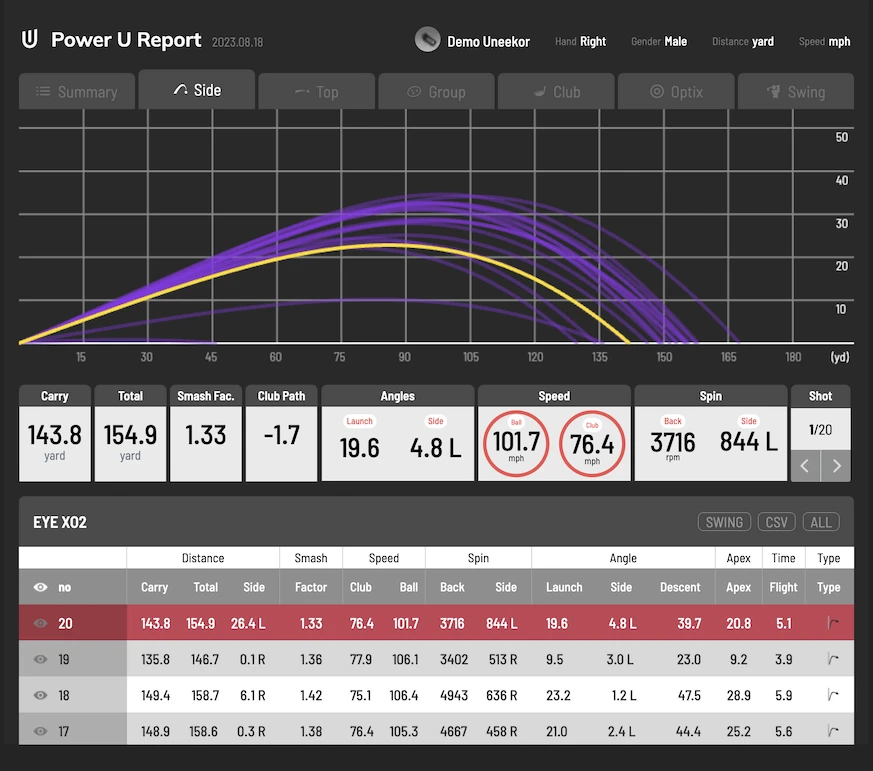Open the Optix tab

coord(676,92)
